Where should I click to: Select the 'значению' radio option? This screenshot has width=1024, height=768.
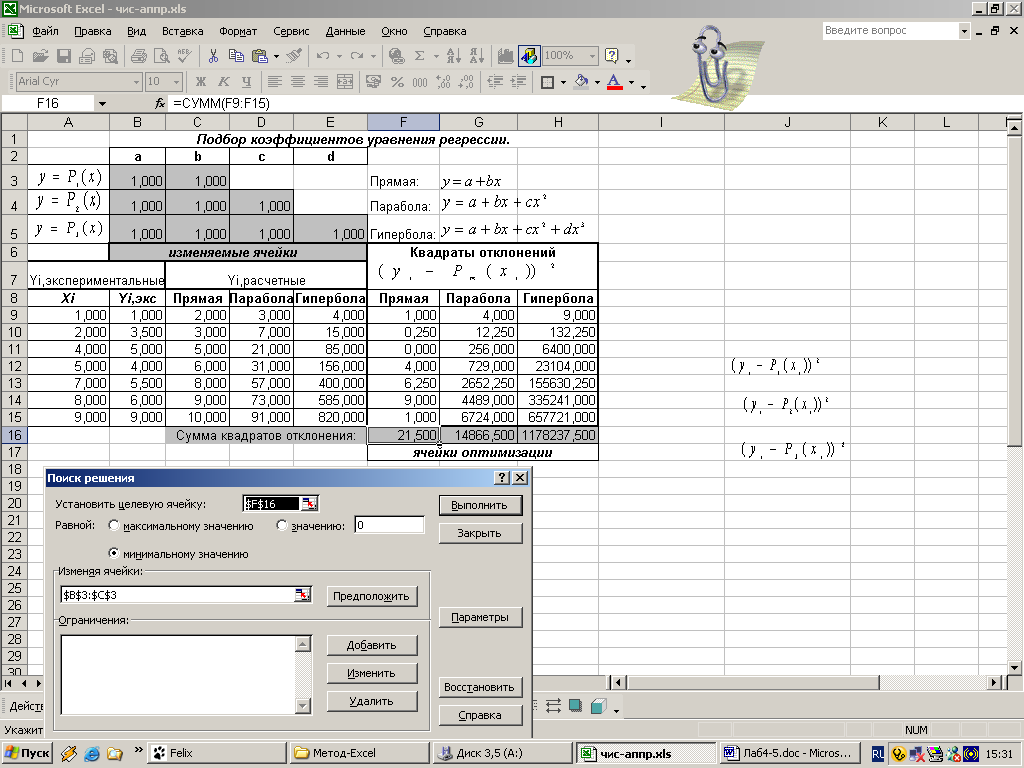[282, 525]
